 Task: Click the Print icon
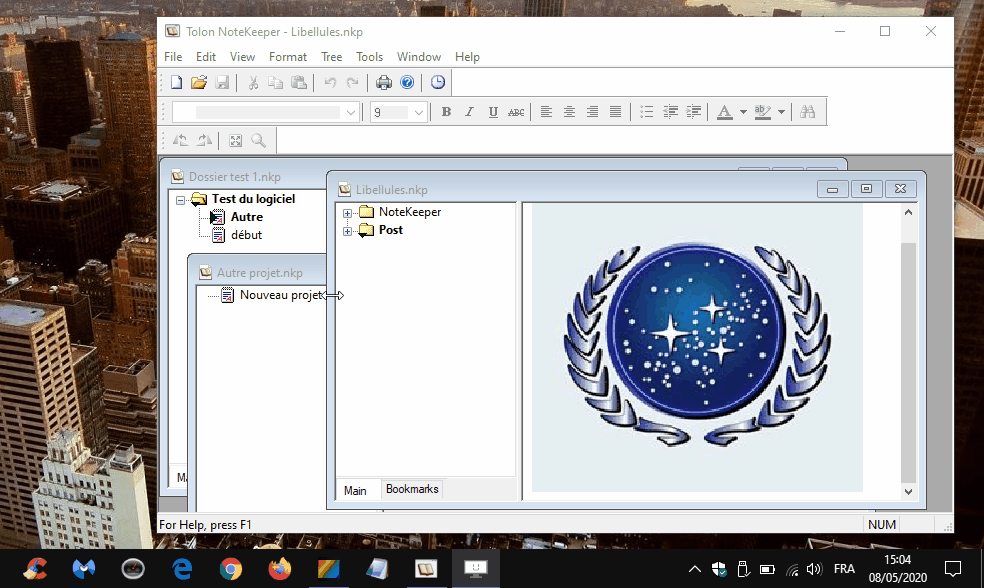click(x=383, y=82)
